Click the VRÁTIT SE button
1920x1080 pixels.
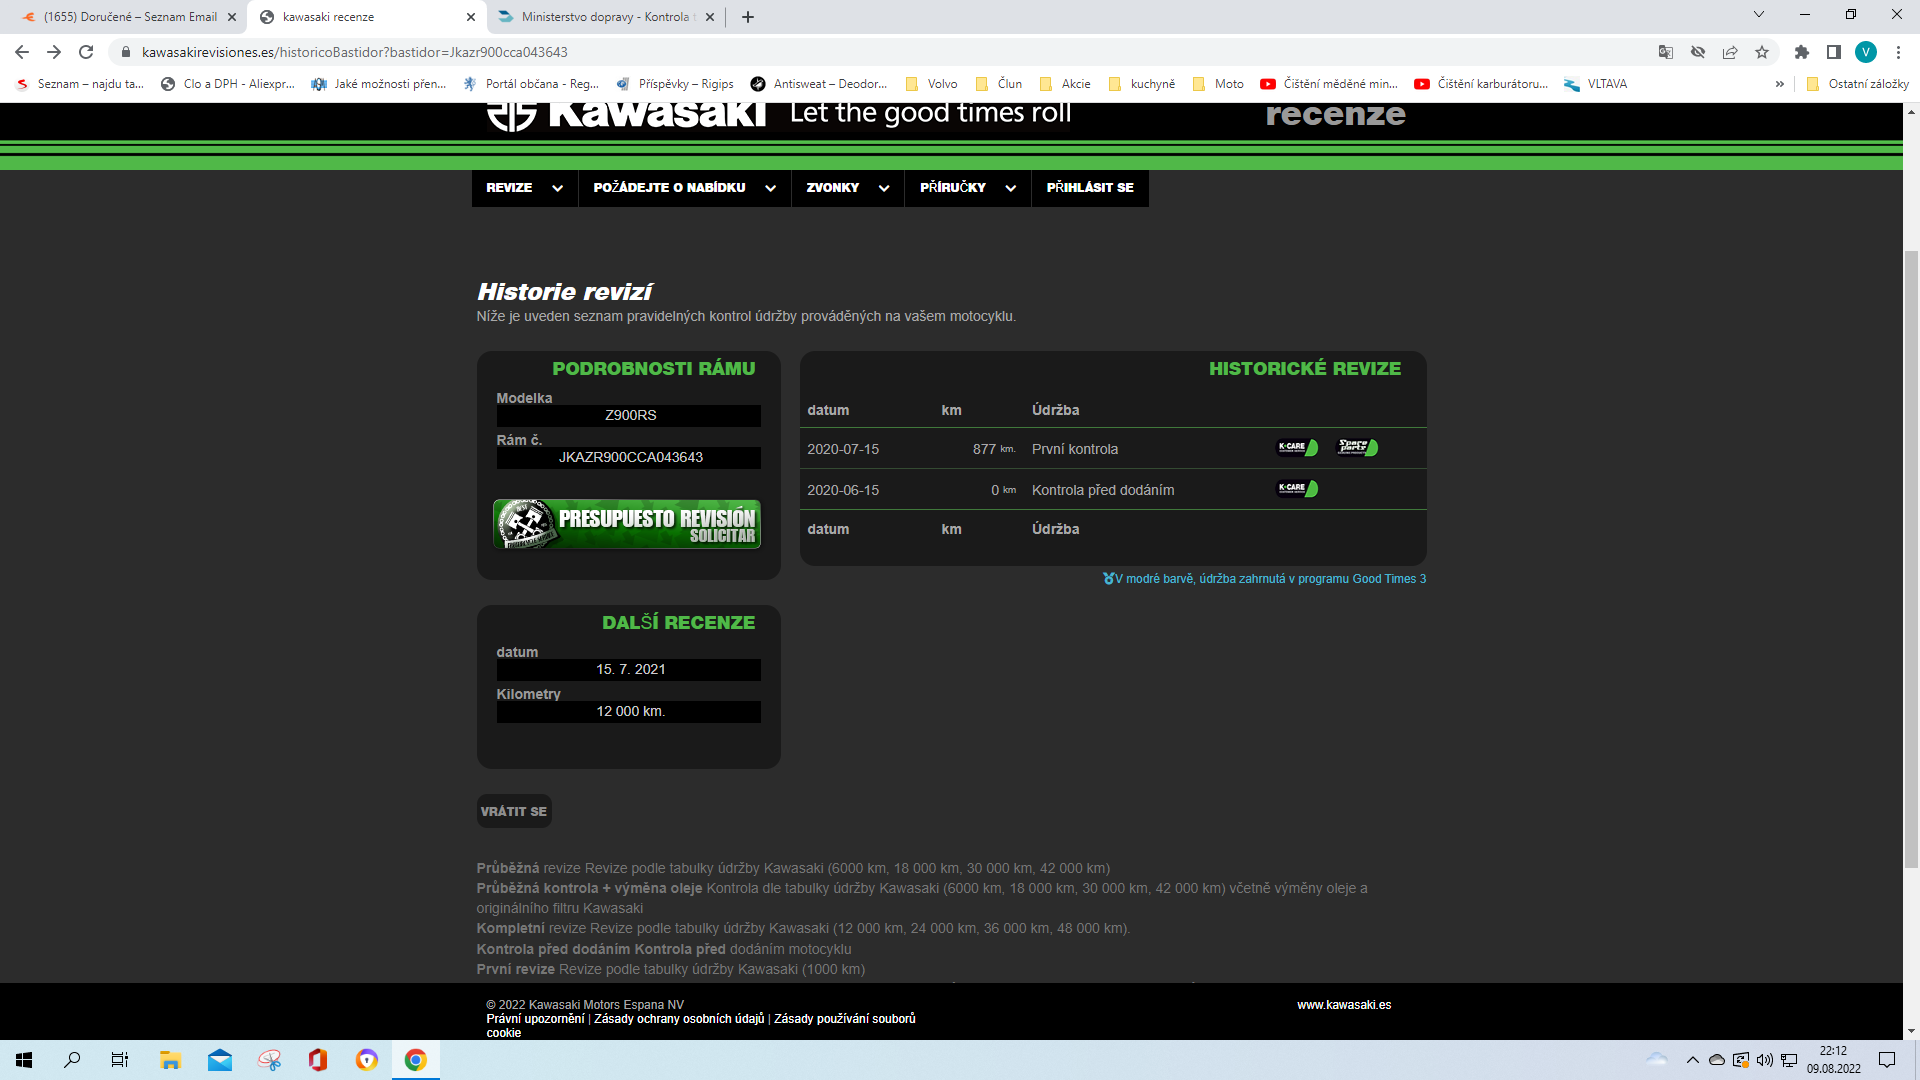point(514,811)
